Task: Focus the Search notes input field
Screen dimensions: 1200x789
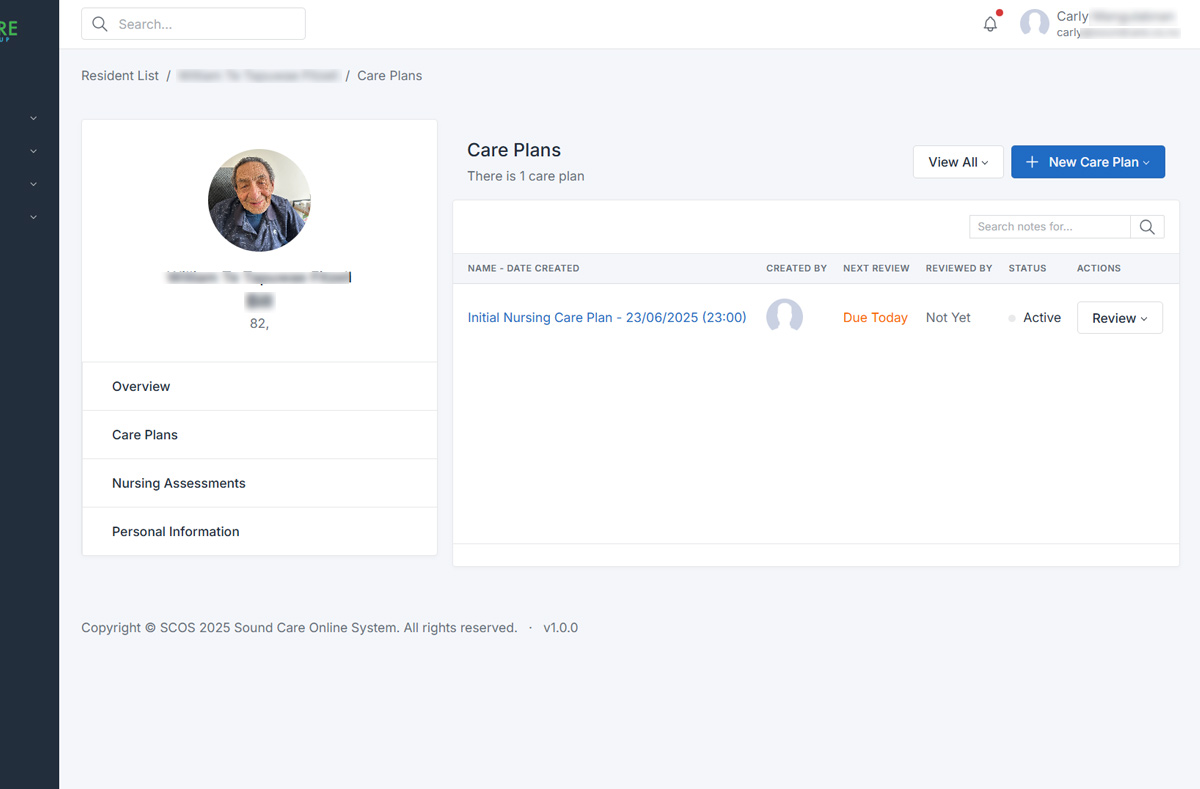Action: click(1049, 227)
